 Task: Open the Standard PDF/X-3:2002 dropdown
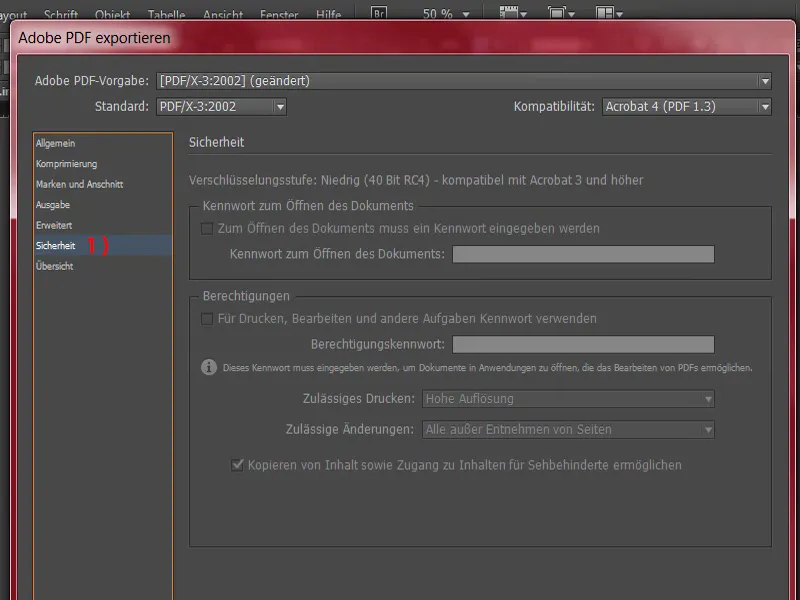(x=221, y=107)
